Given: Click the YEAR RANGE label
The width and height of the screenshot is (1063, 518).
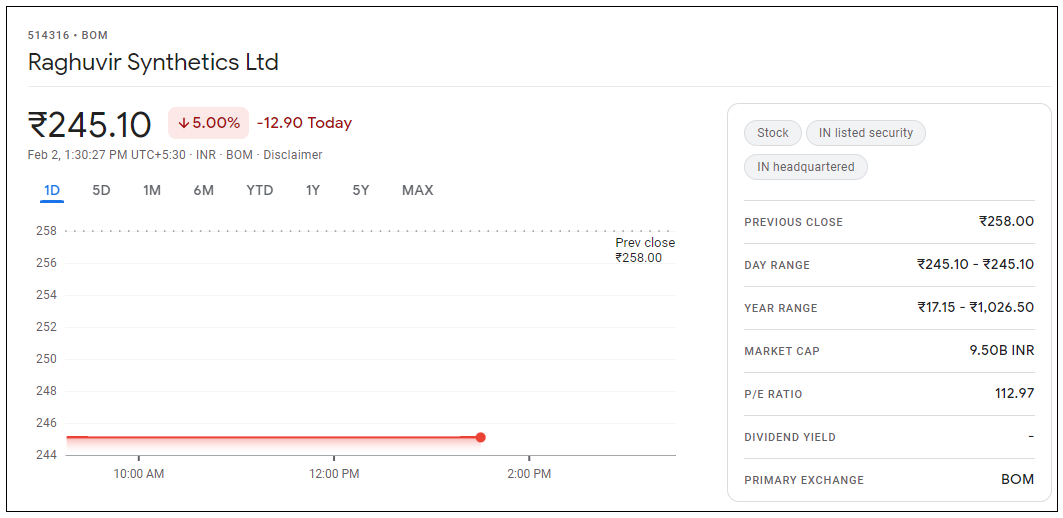Looking at the screenshot, I should coord(781,308).
